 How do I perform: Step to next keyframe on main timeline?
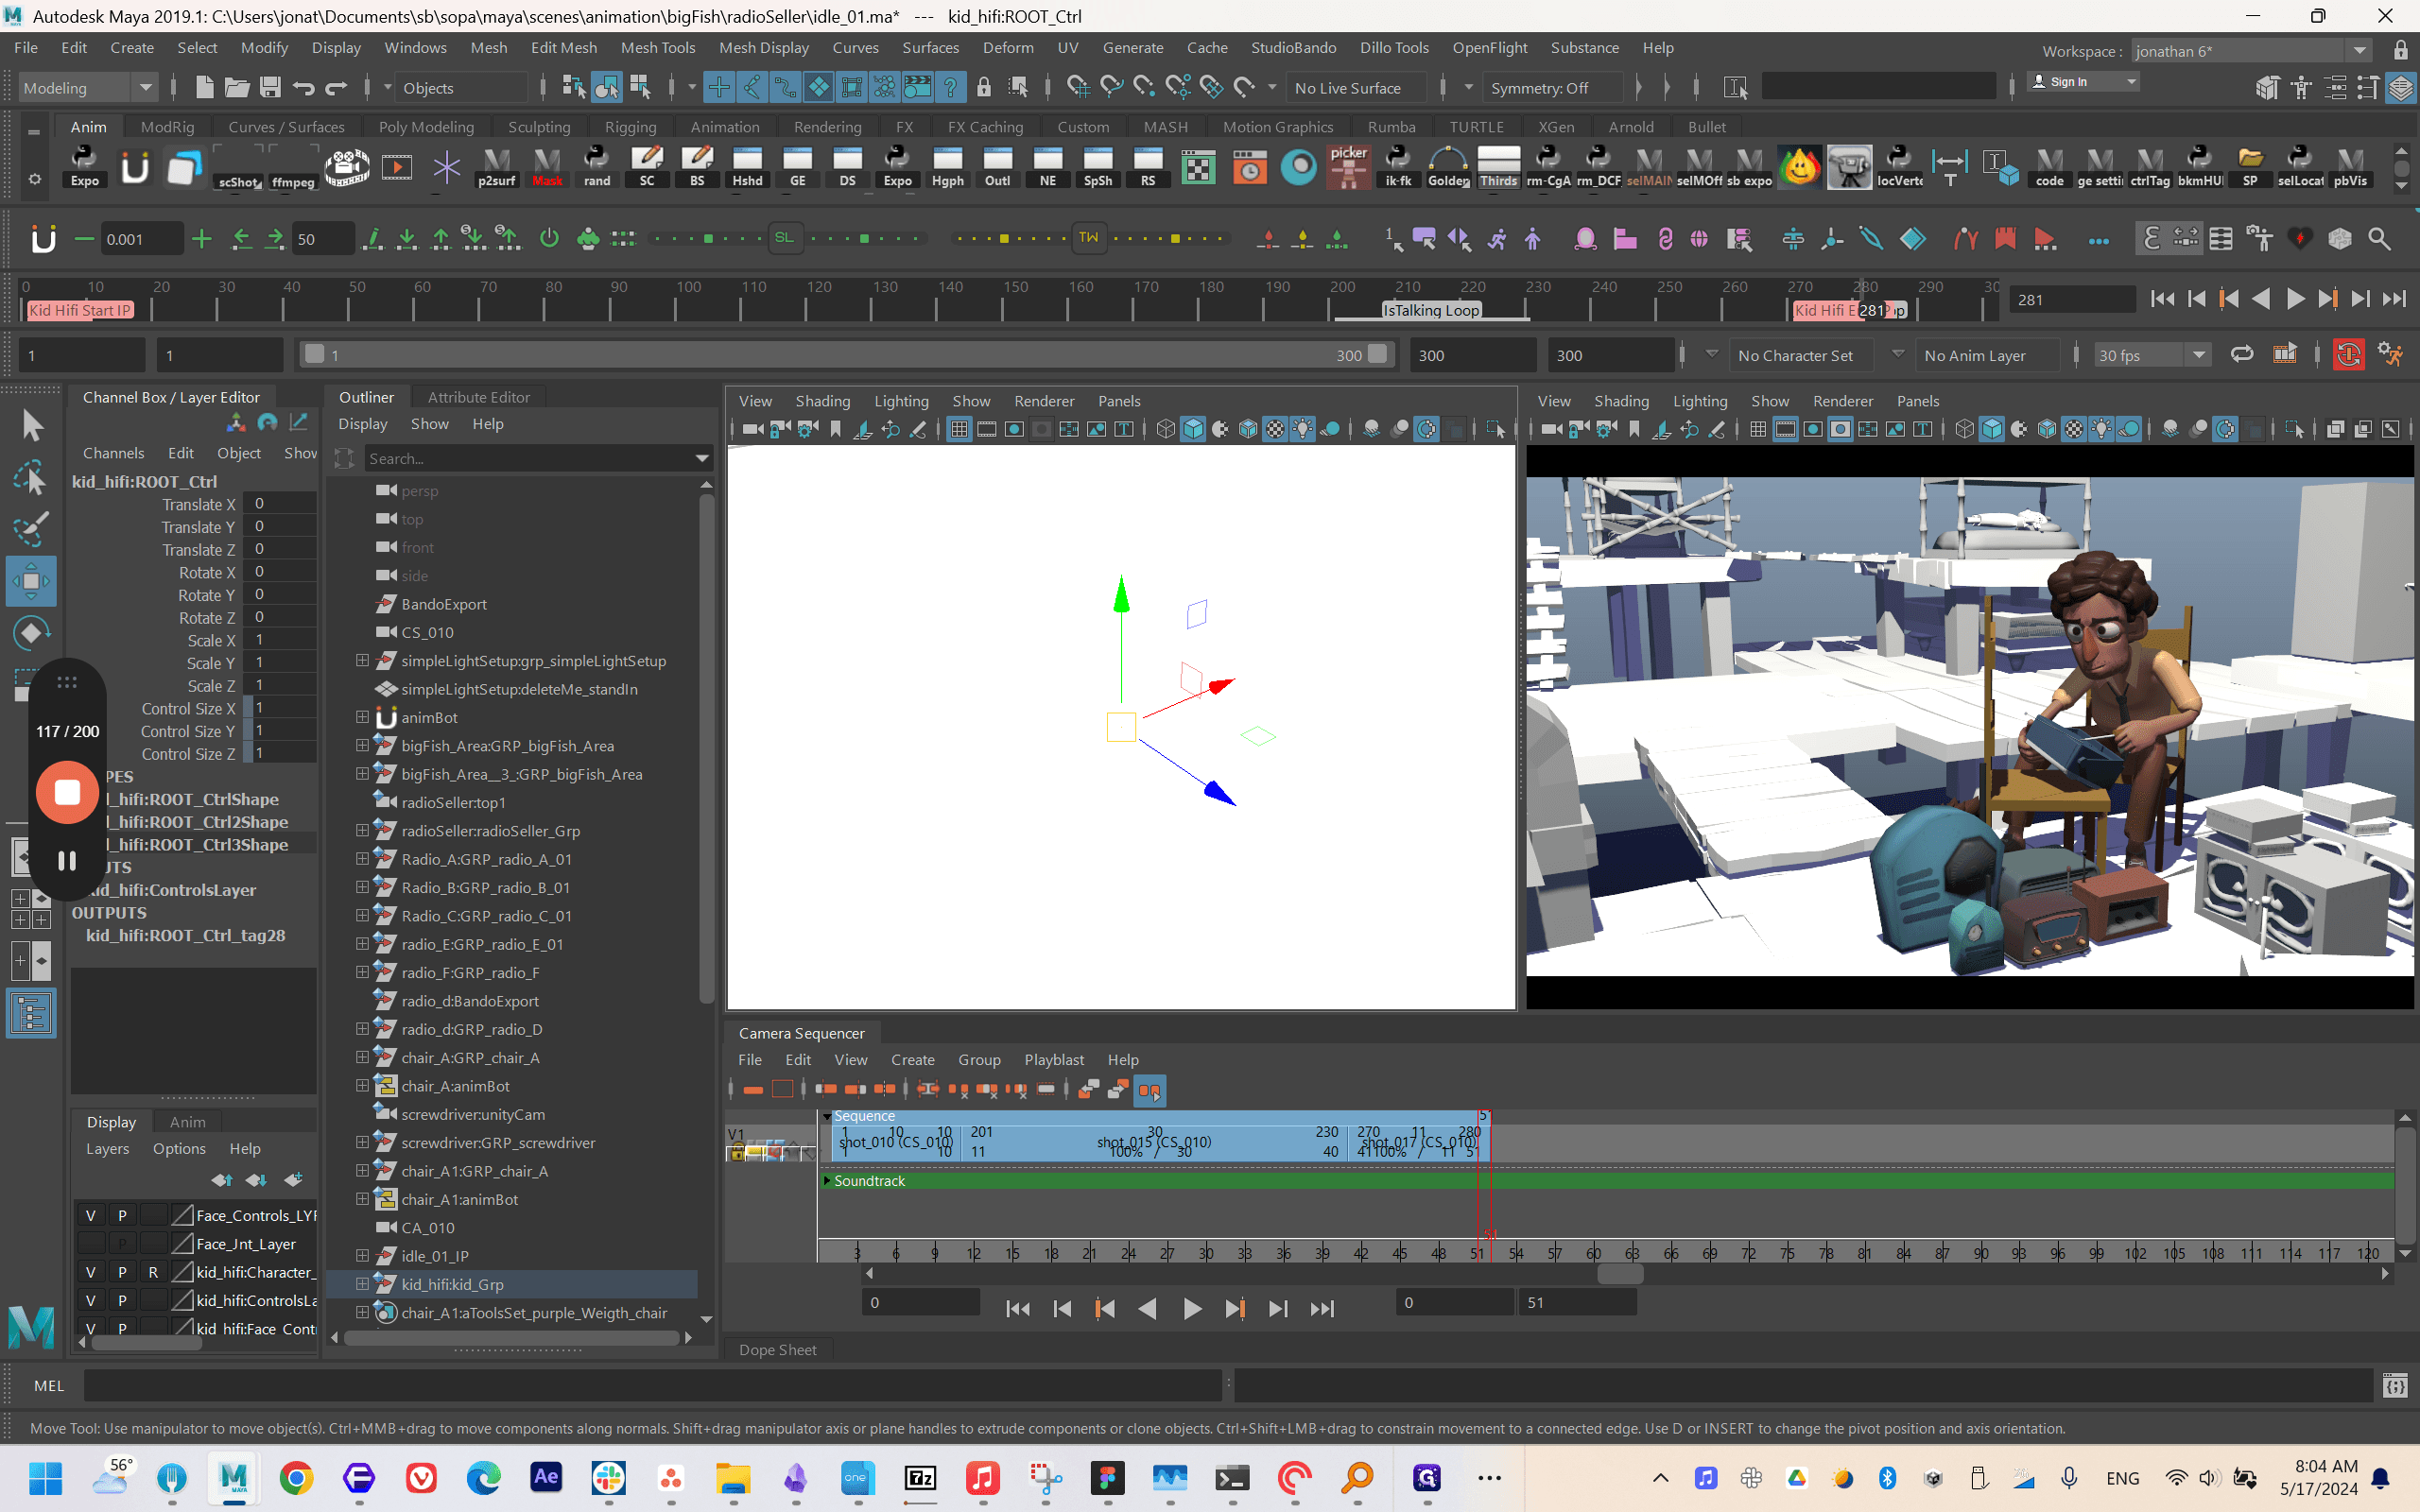click(x=2328, y=298)
